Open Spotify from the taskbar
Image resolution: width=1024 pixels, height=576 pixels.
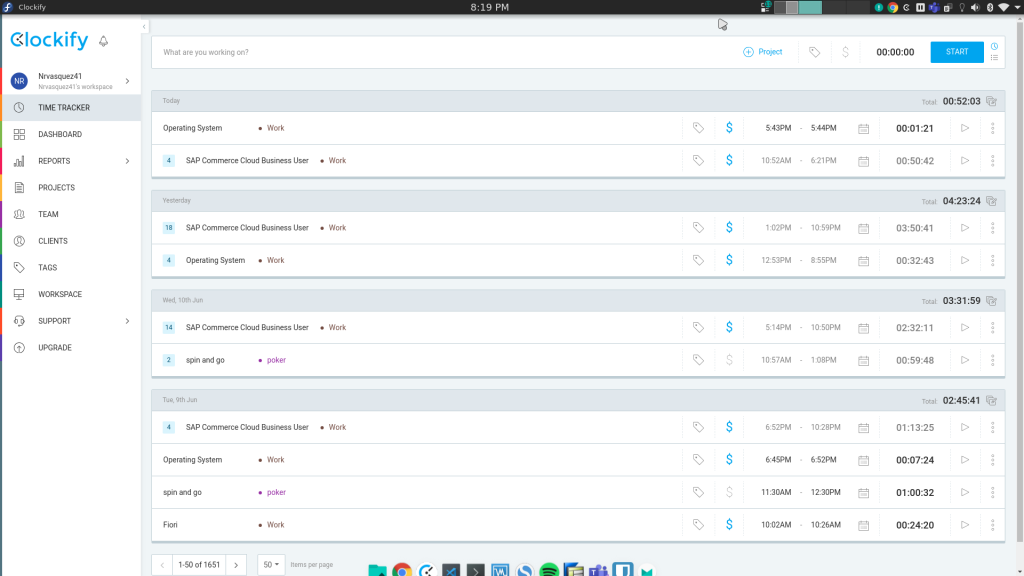coord(548,570)
